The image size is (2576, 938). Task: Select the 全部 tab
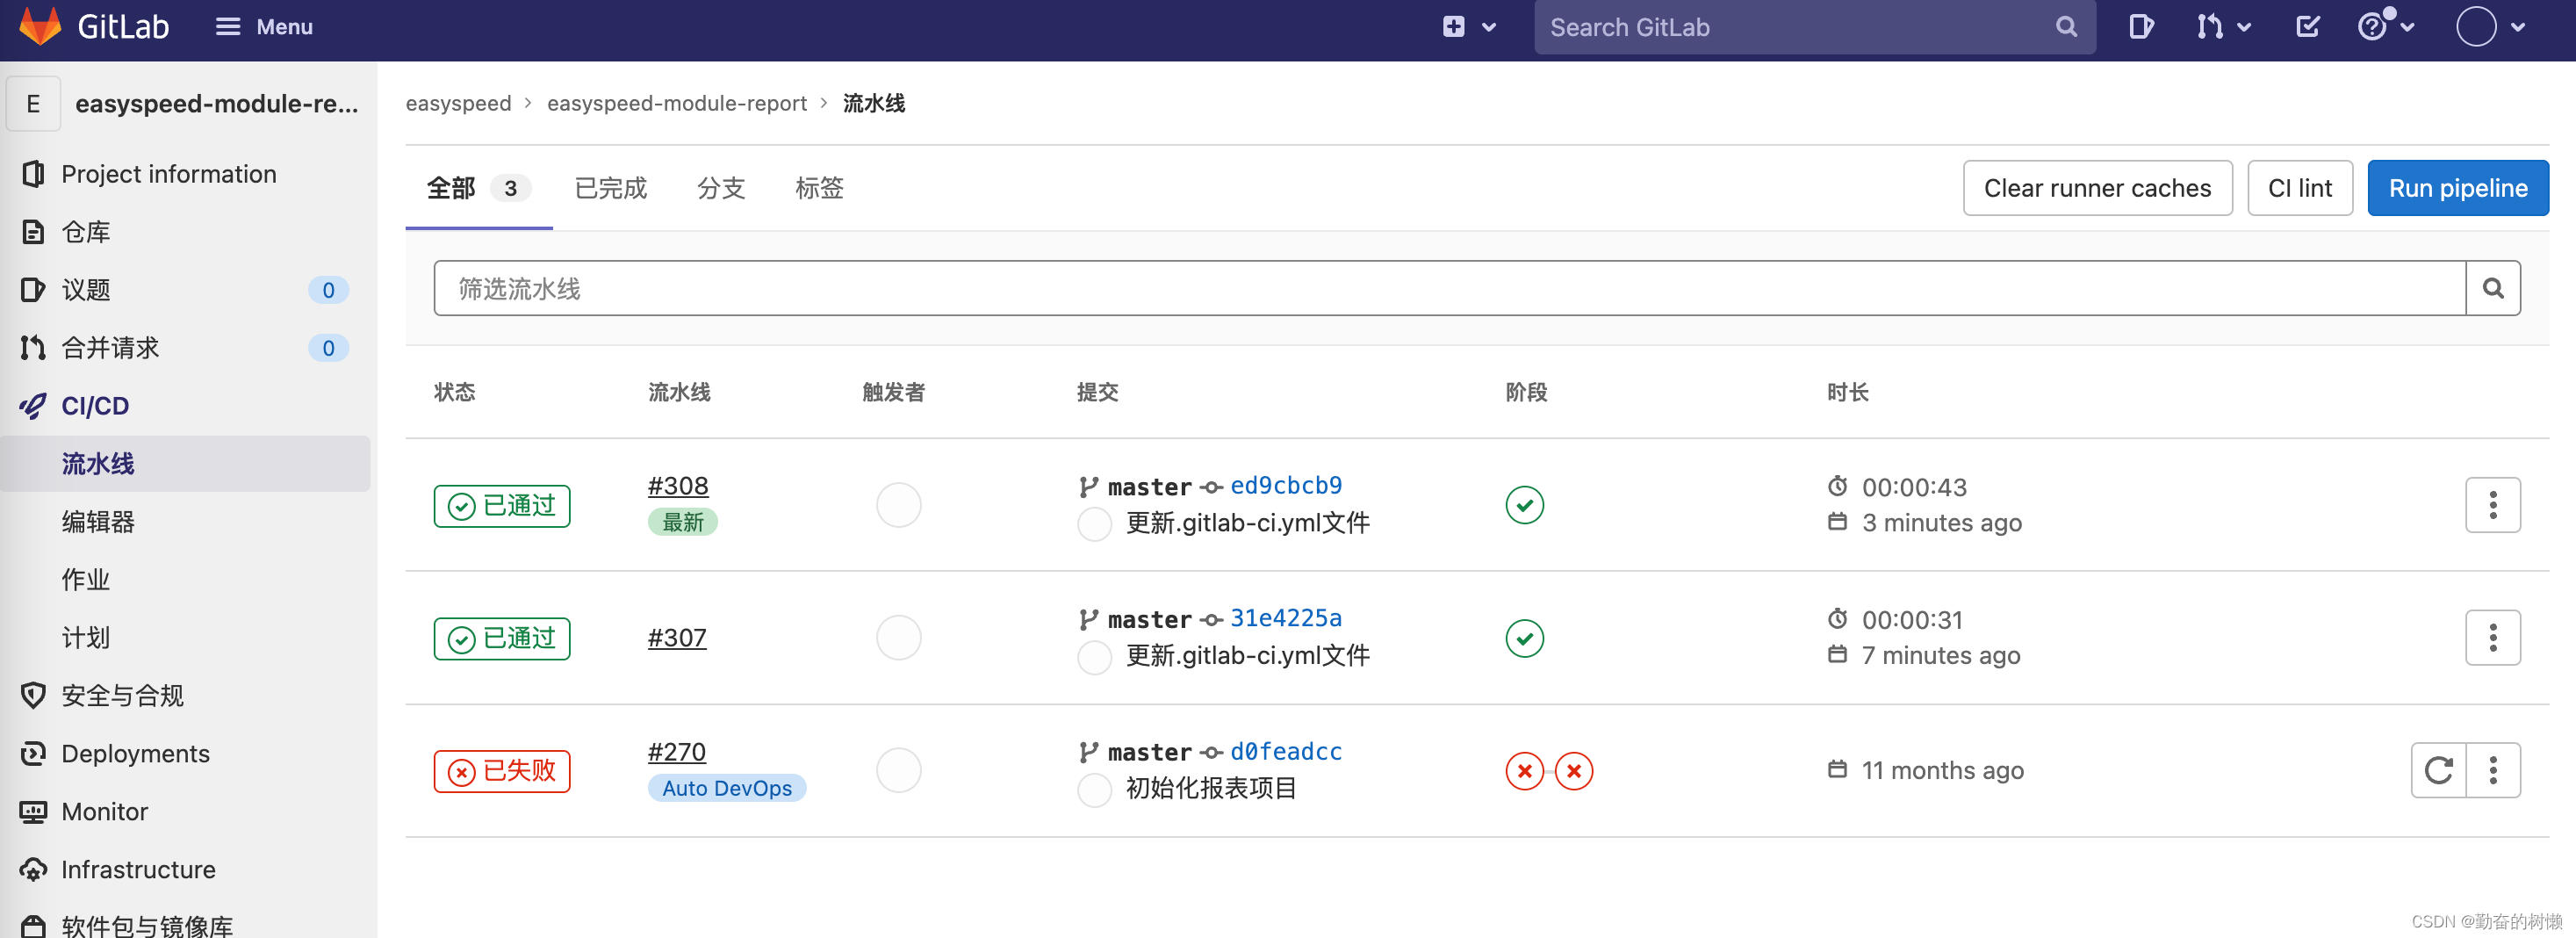click(479, 188)
